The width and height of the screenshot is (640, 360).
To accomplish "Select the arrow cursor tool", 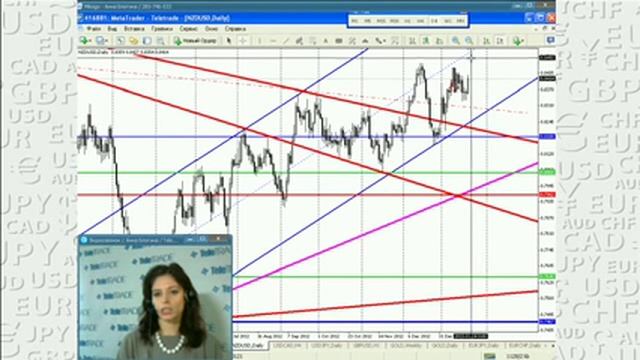I will point(229,40).
